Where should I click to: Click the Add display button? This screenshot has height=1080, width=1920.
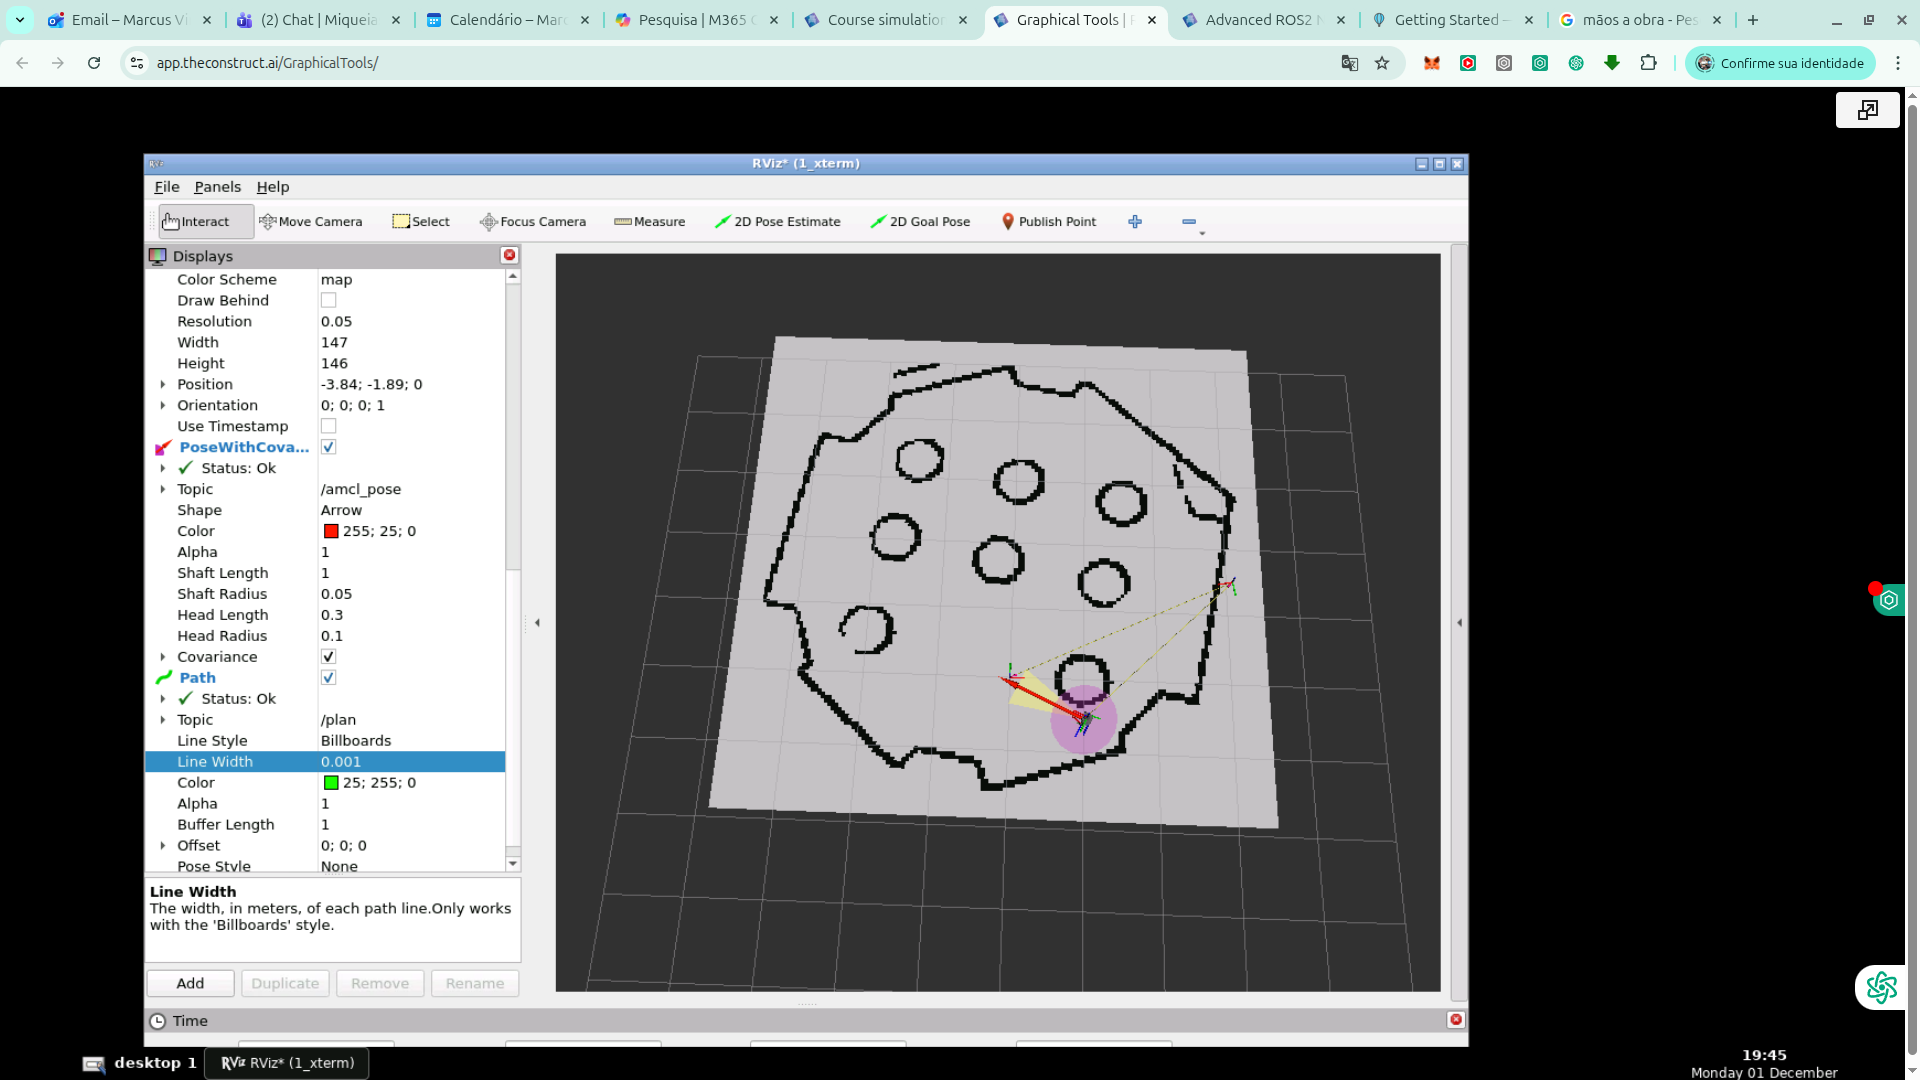(x=190, y=983)
